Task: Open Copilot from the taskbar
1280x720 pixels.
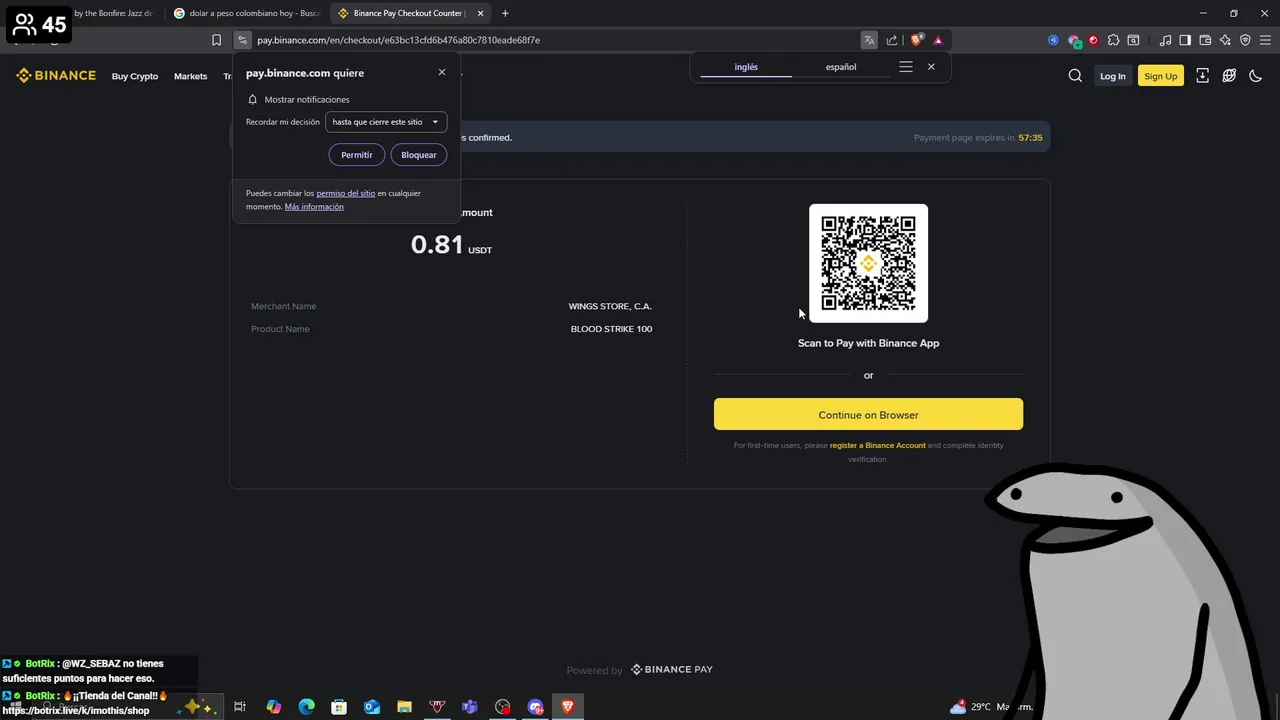Action: tap(274, 707)
